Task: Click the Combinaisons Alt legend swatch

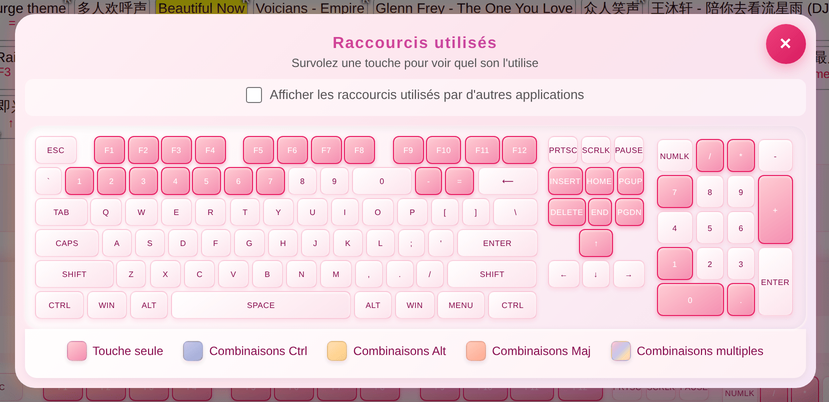Action: (337, 351)
